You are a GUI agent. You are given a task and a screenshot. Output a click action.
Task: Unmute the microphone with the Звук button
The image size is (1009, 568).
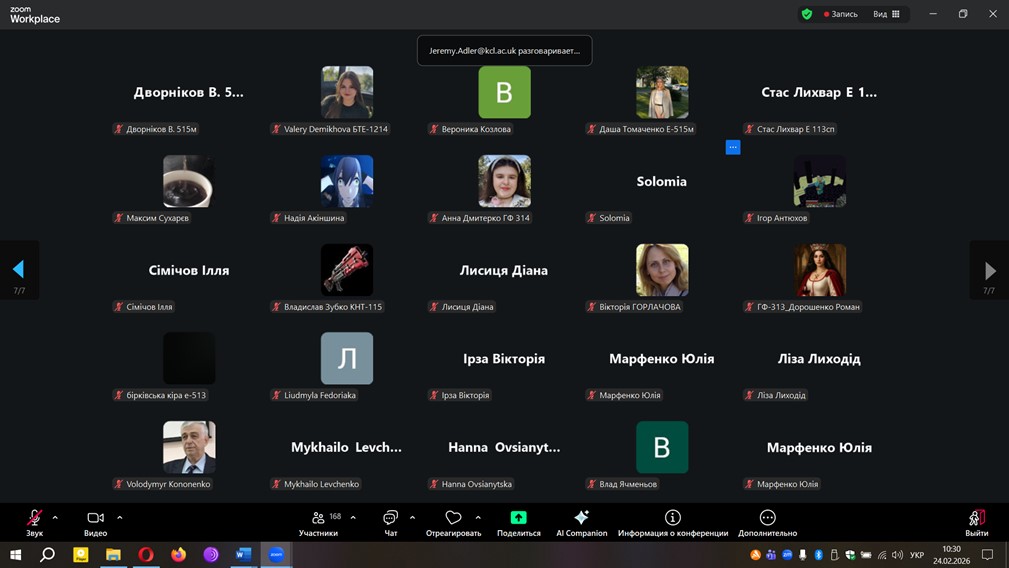[34, 518]
